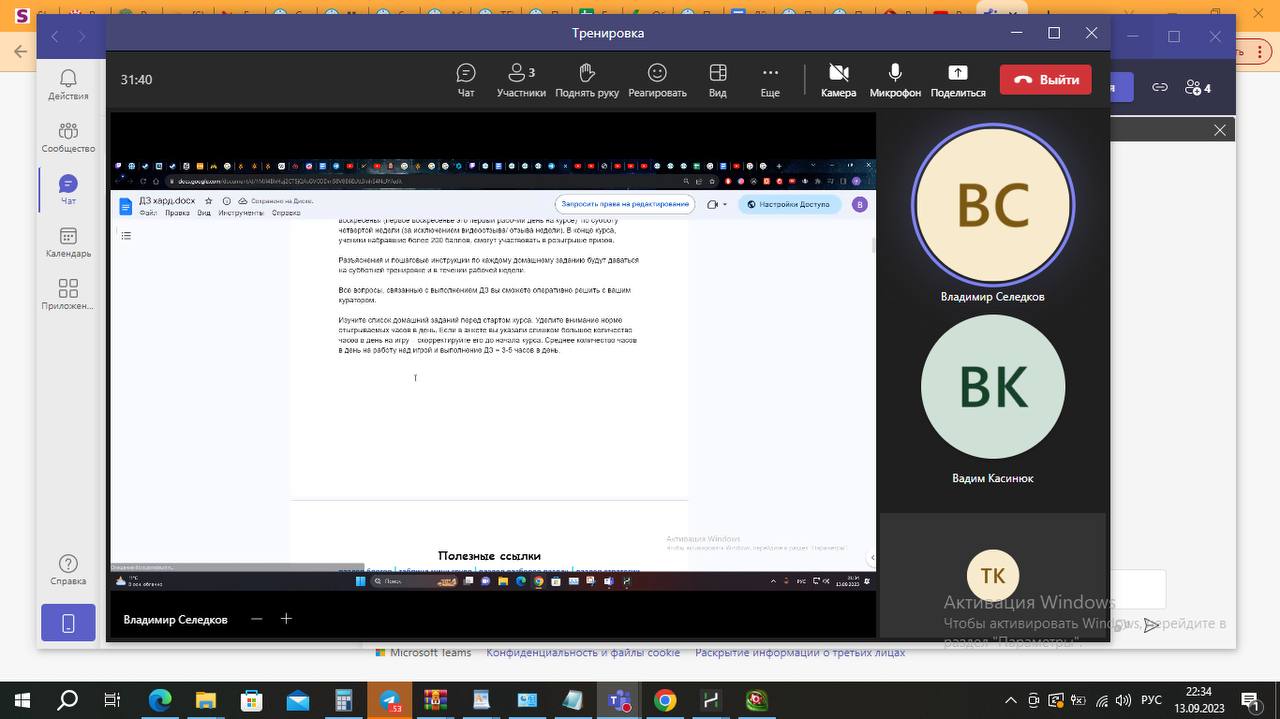Open Раскрытие информации о третьих лицах link
The image size is (1280, 719).
[800, 653]
